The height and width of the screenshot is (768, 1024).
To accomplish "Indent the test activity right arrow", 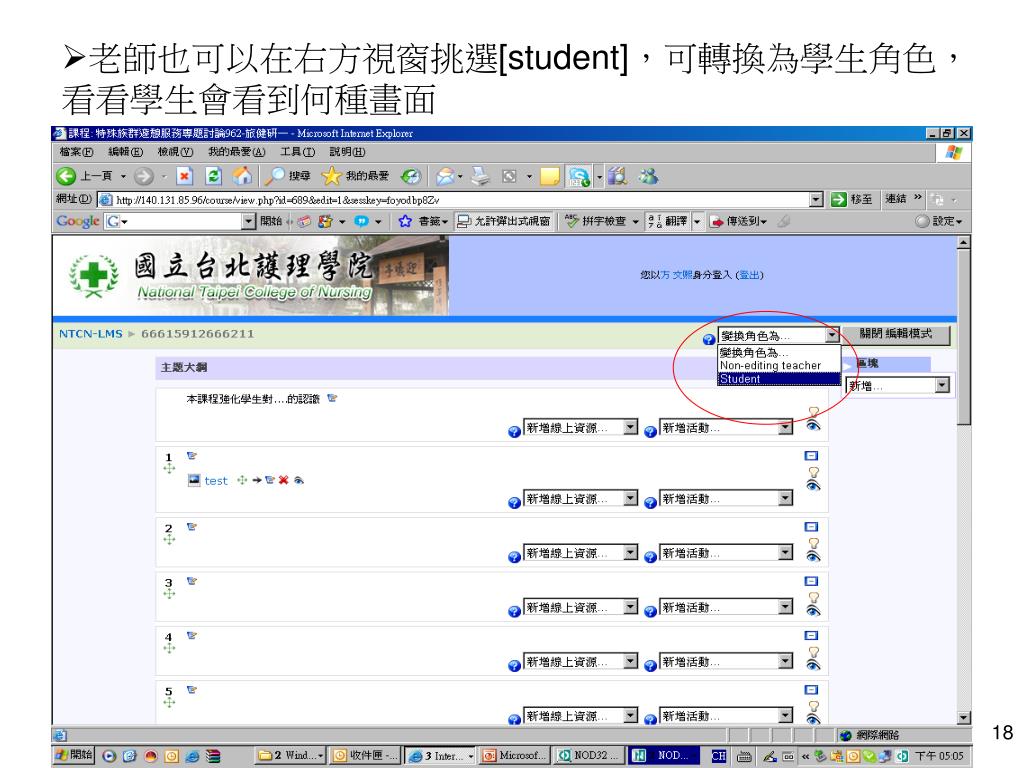I will point(257,480).
